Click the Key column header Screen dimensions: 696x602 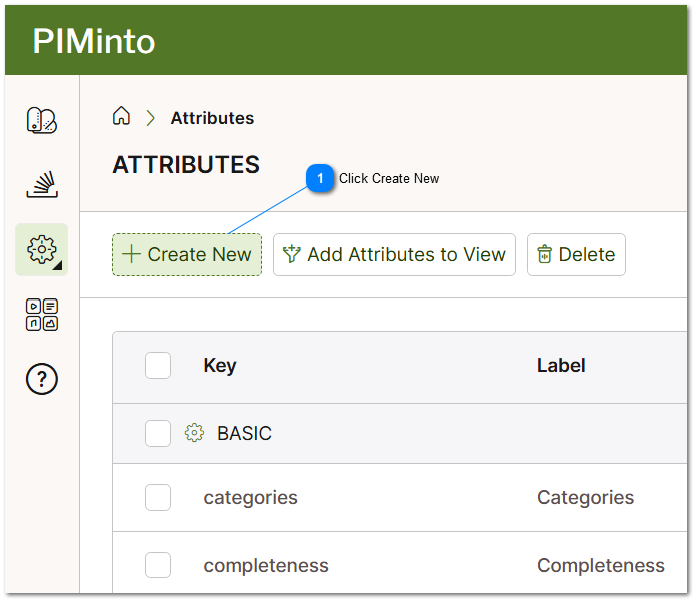click(220, 366)
